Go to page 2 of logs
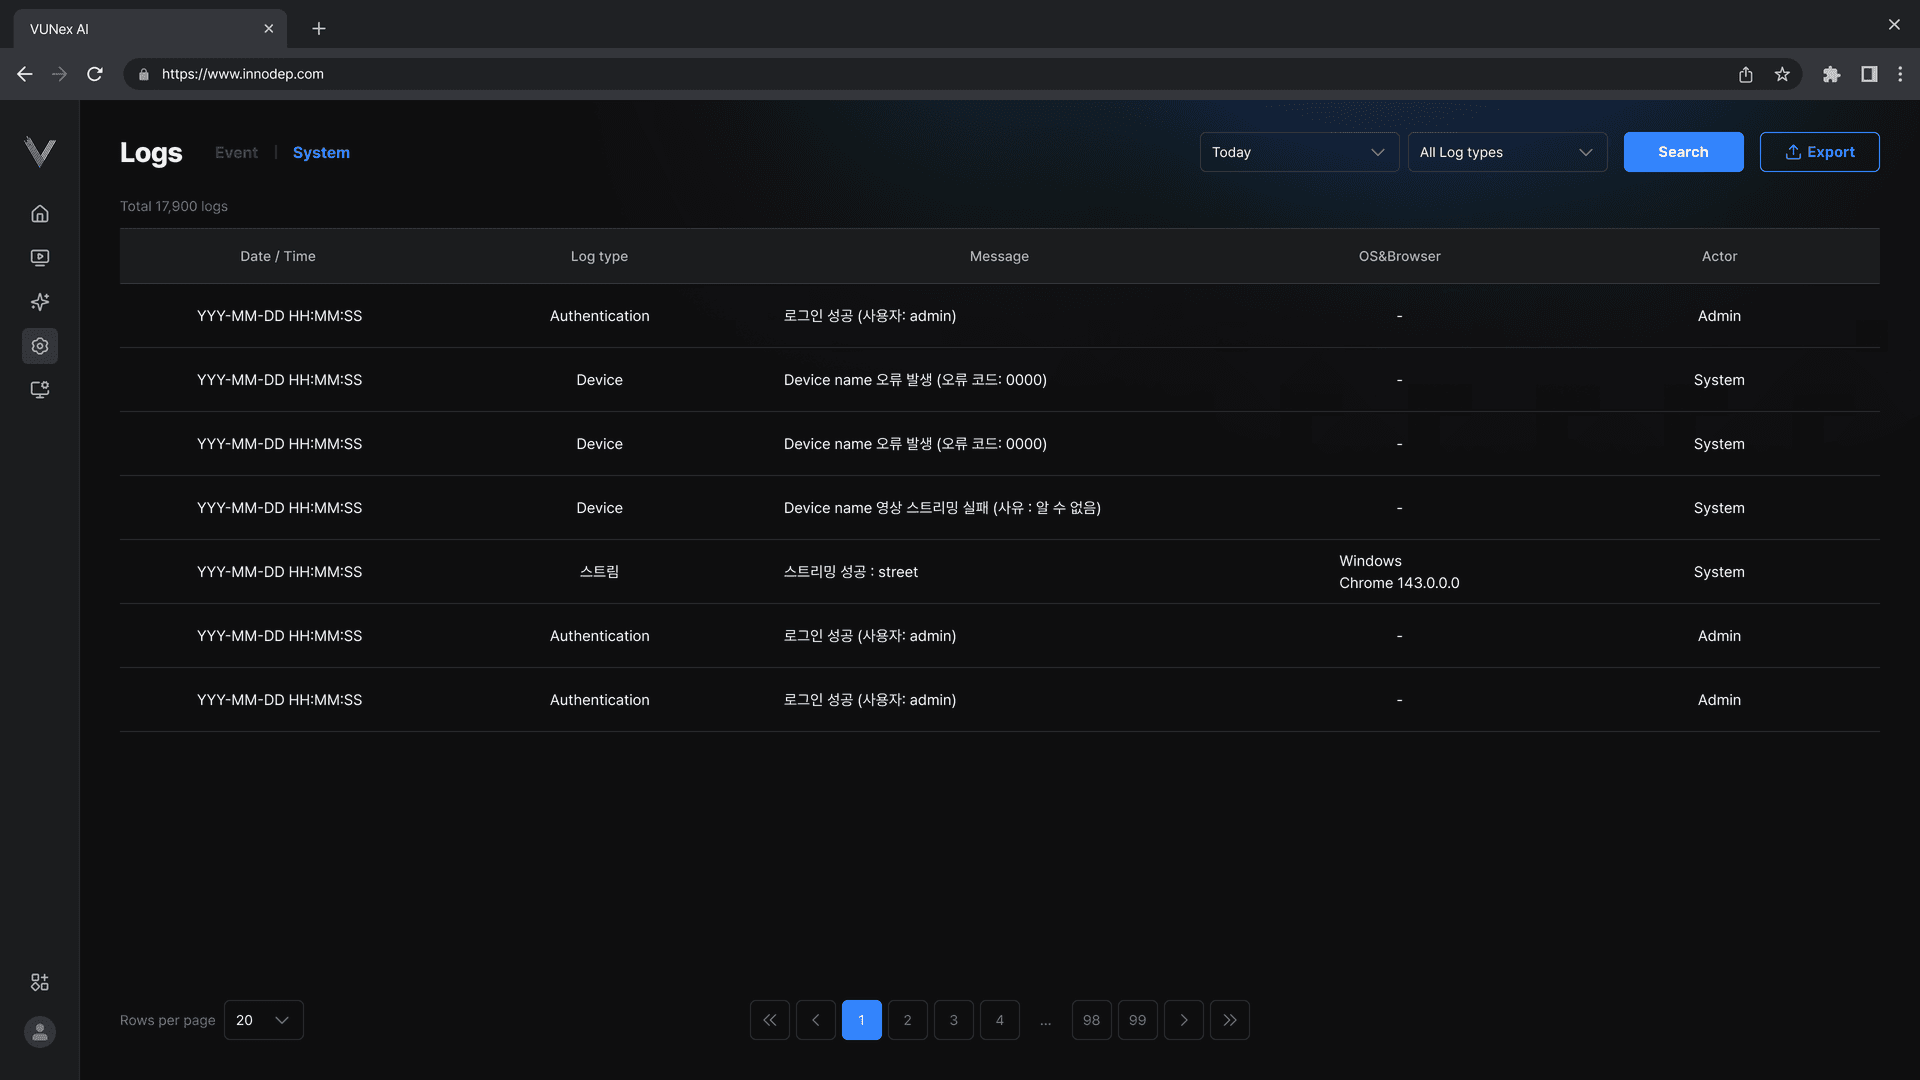 [x=907, y=1020]
